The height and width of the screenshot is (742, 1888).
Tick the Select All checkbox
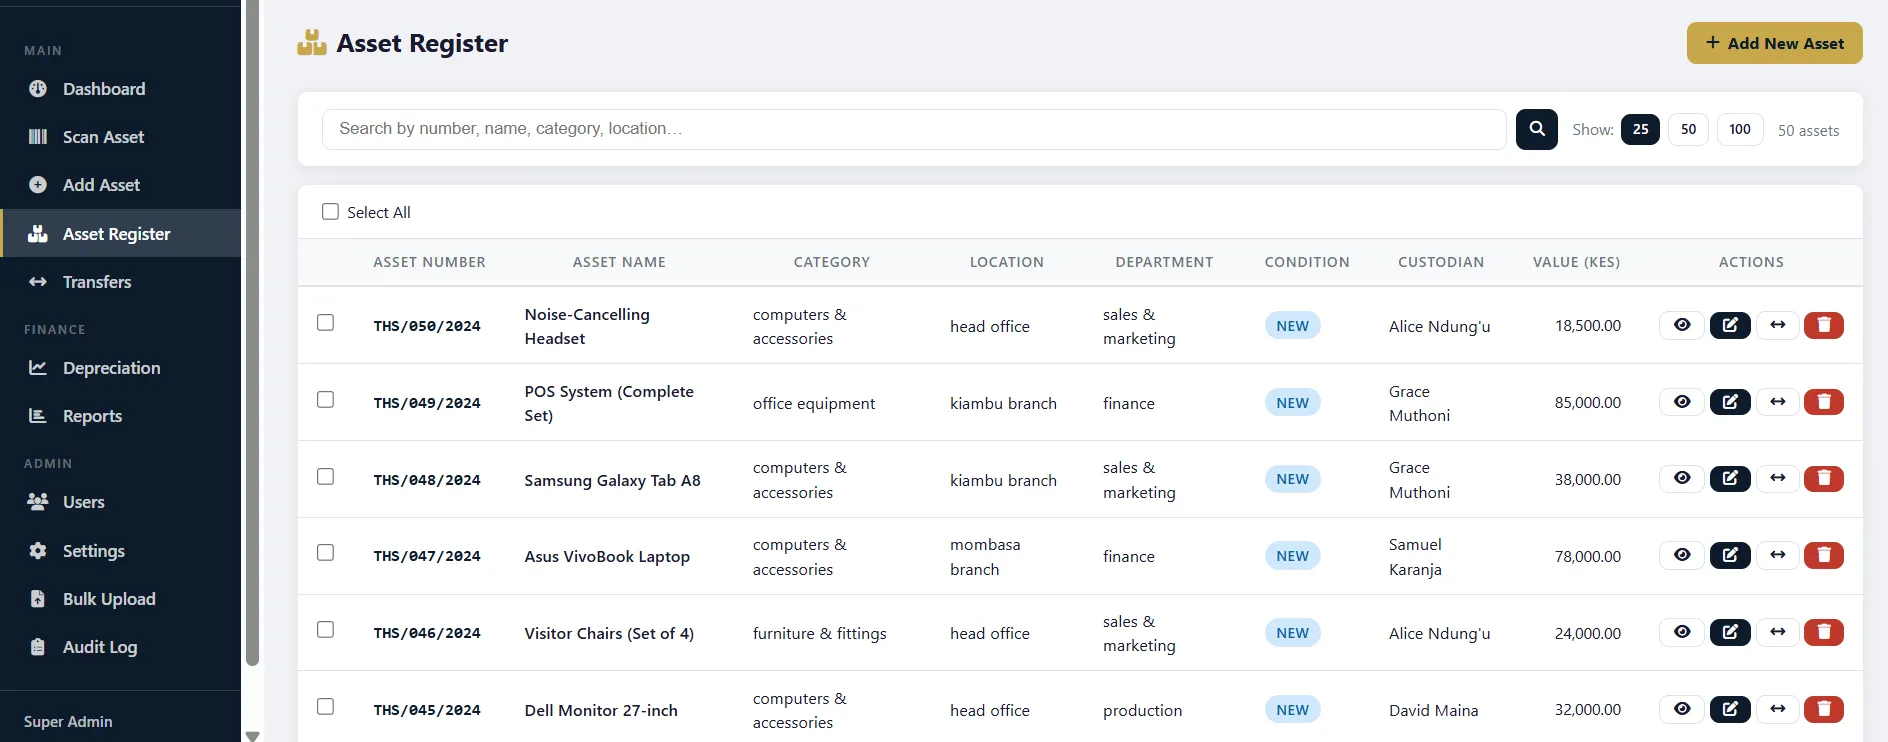point(330,212)
